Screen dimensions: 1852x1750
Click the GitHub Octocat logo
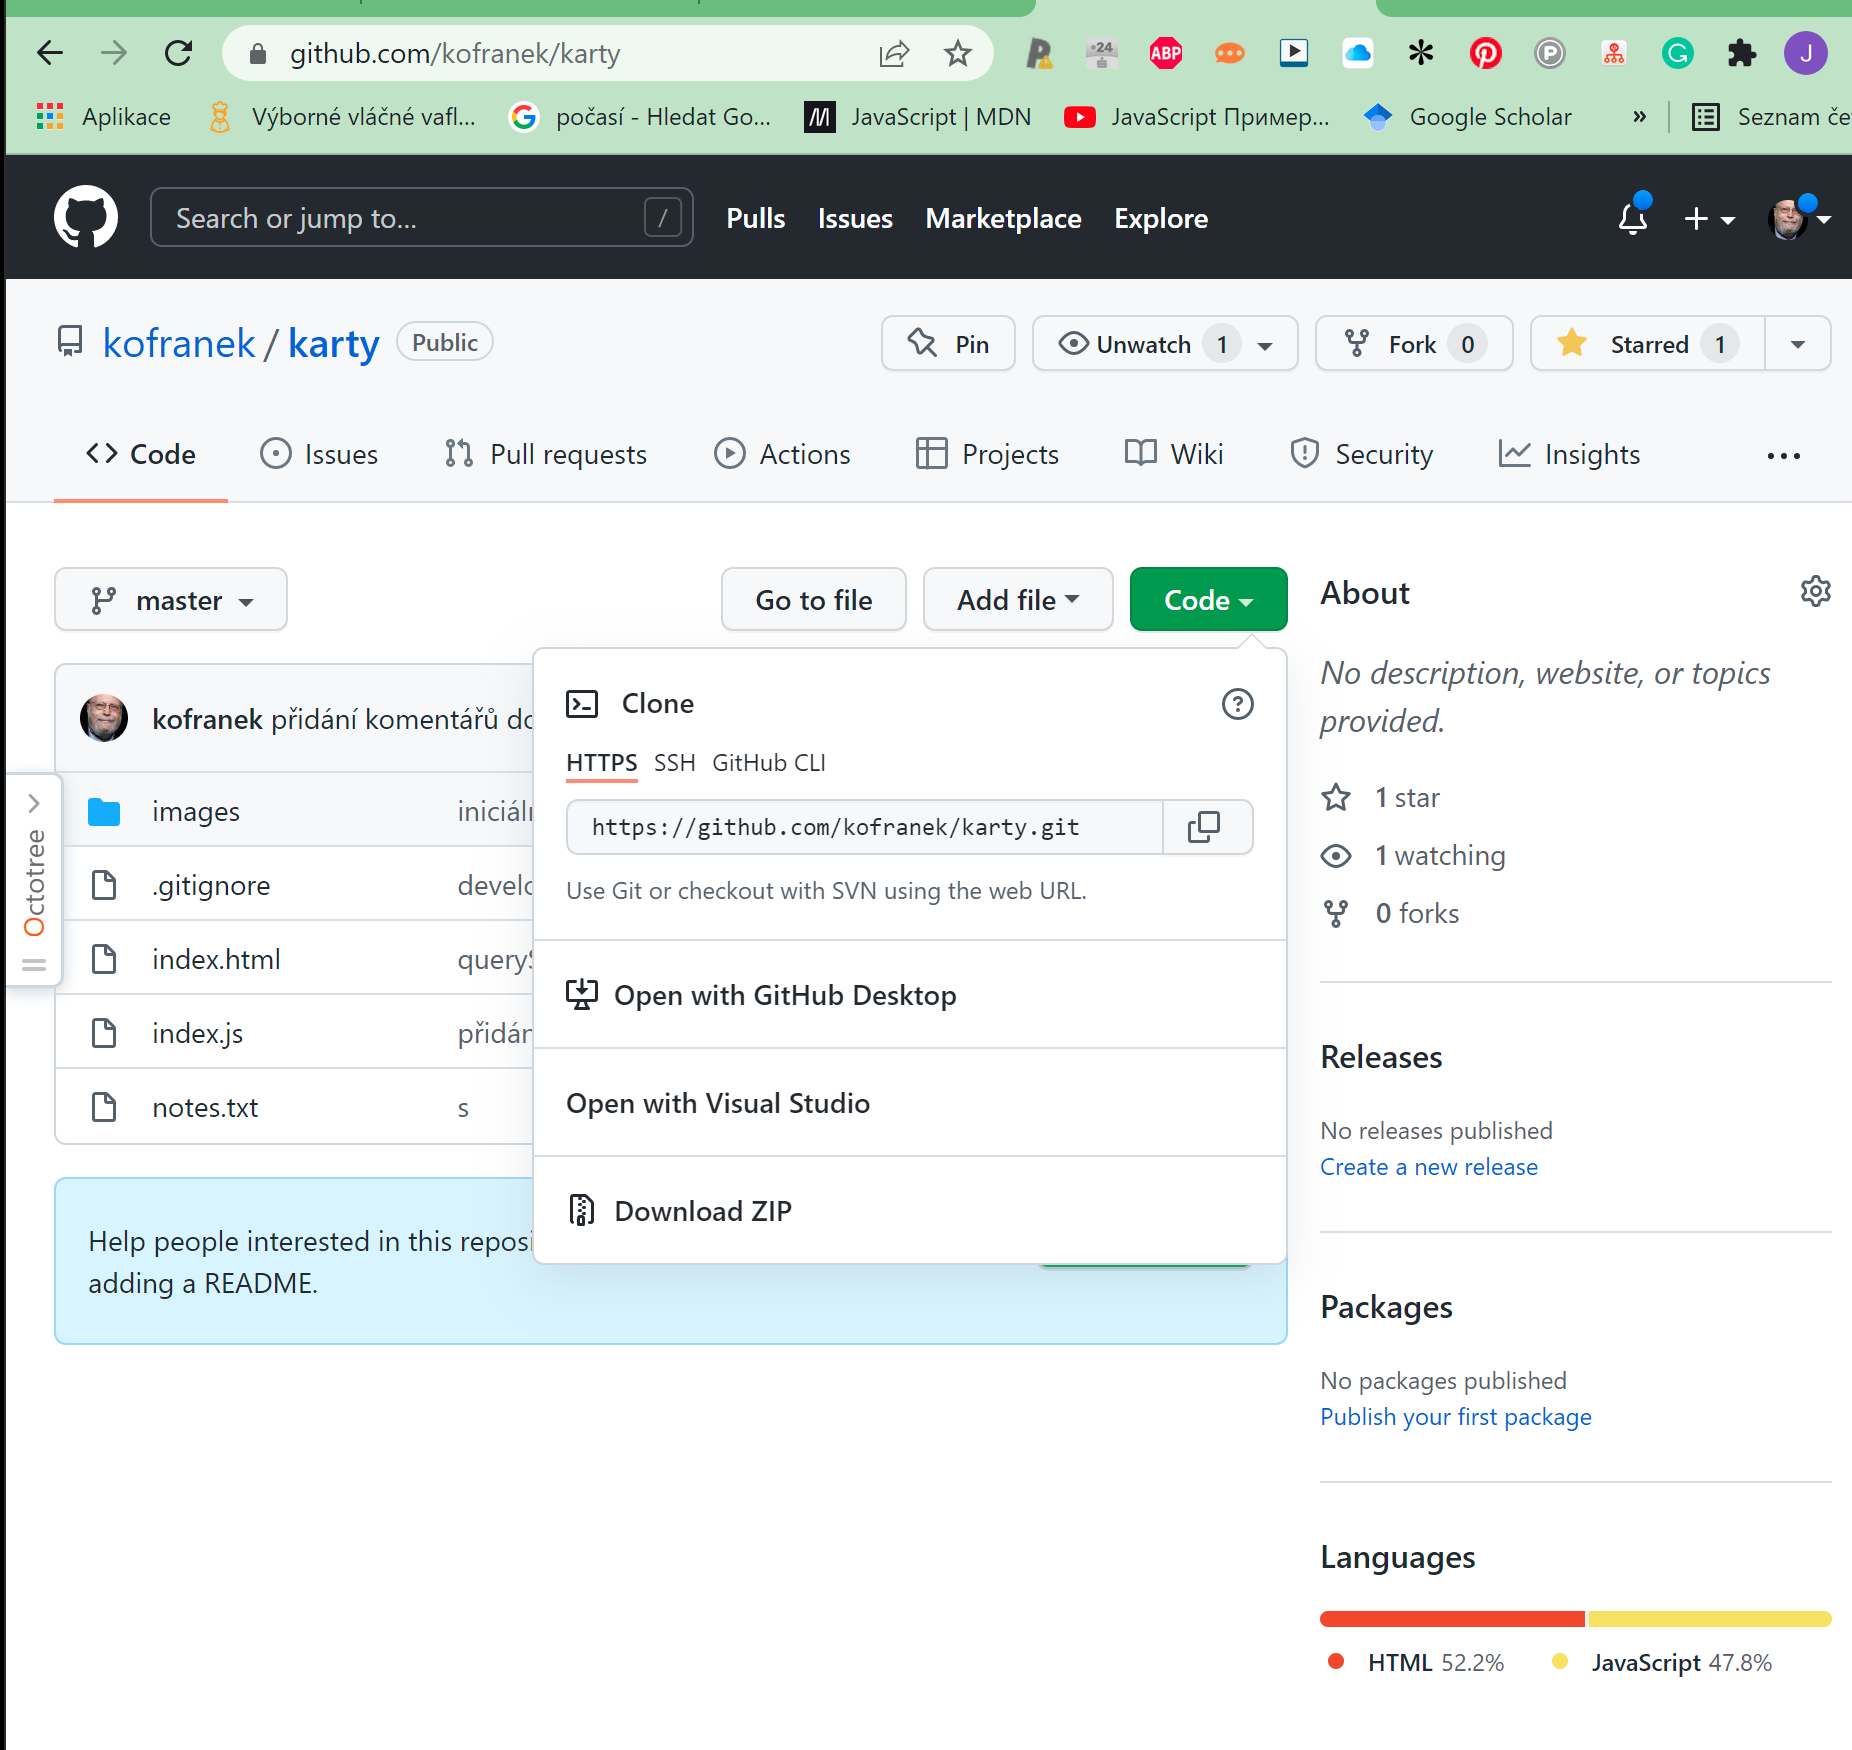point(86,217)
